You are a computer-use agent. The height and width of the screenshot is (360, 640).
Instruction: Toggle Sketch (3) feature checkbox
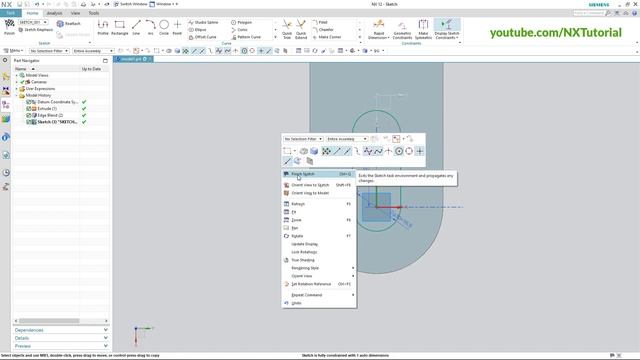tap(29, 122)
